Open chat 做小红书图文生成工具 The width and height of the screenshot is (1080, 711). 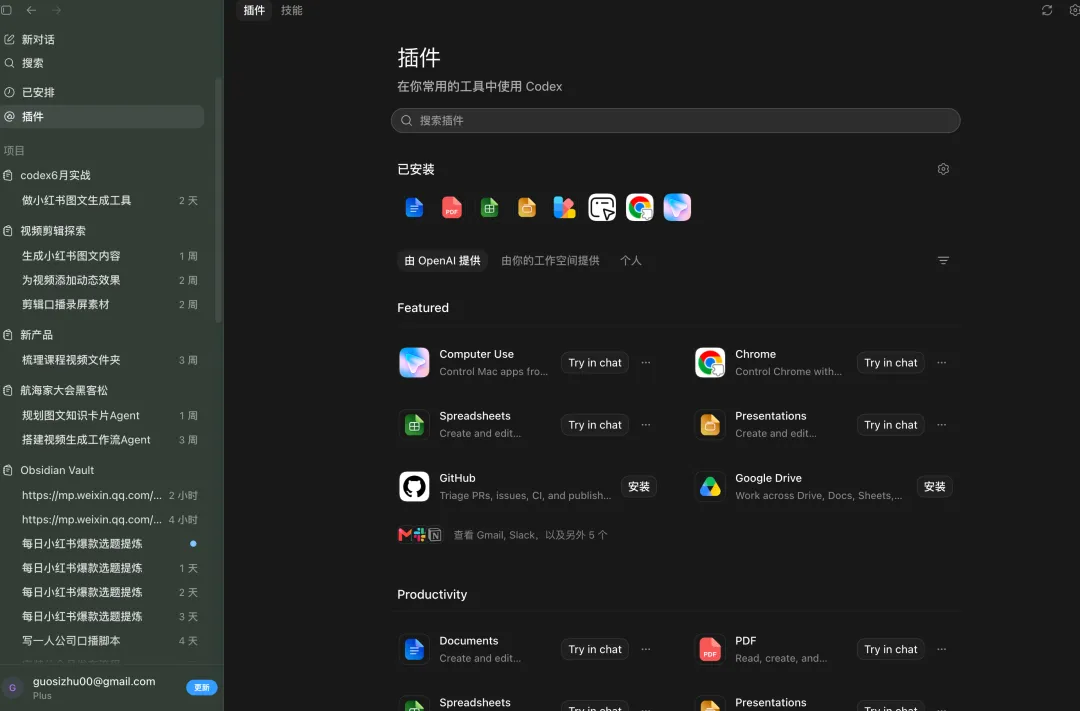point(102,200)
